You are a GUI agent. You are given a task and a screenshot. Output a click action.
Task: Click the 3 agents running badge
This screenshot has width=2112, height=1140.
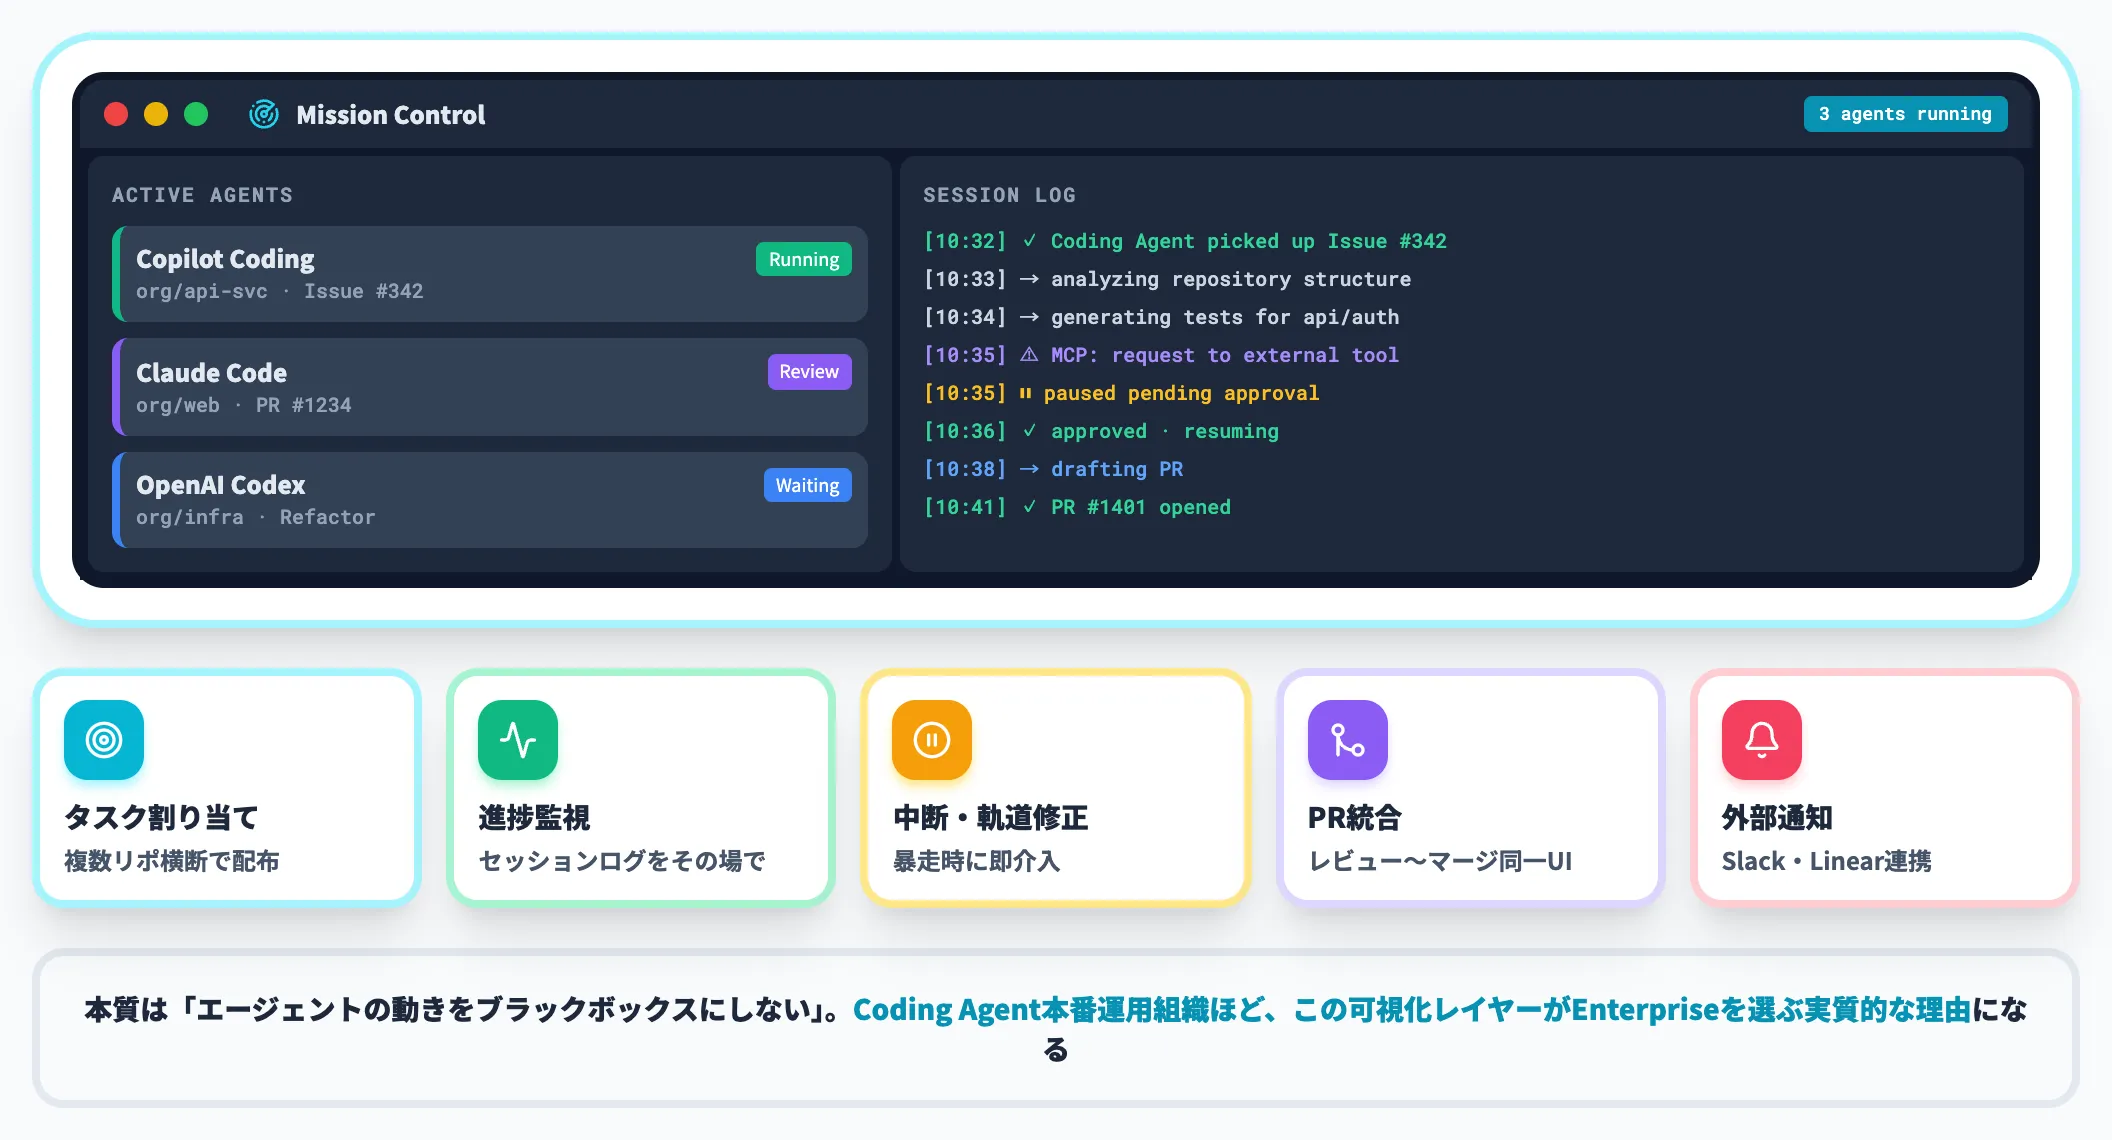coord(1905,114)
